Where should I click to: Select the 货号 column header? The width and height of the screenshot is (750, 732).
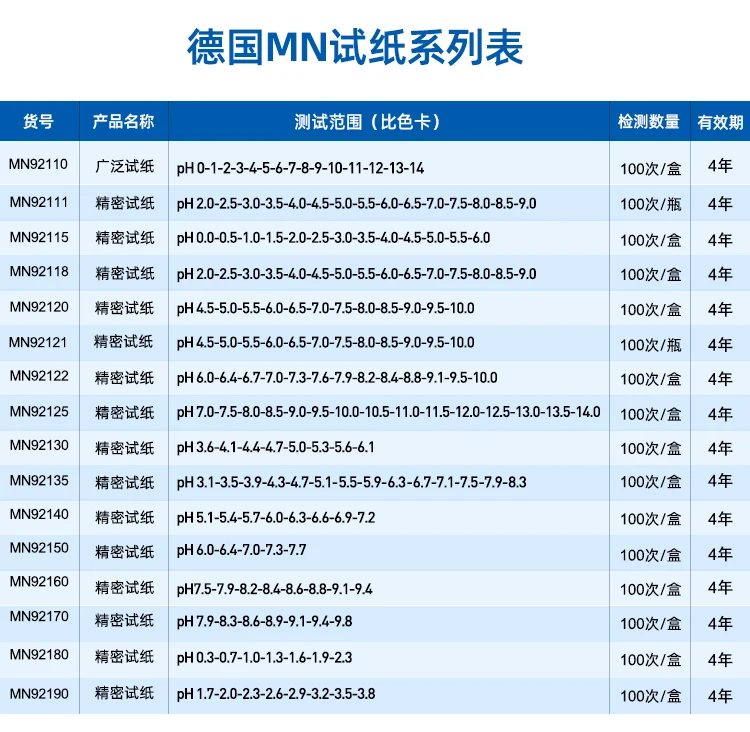point(38,122)
